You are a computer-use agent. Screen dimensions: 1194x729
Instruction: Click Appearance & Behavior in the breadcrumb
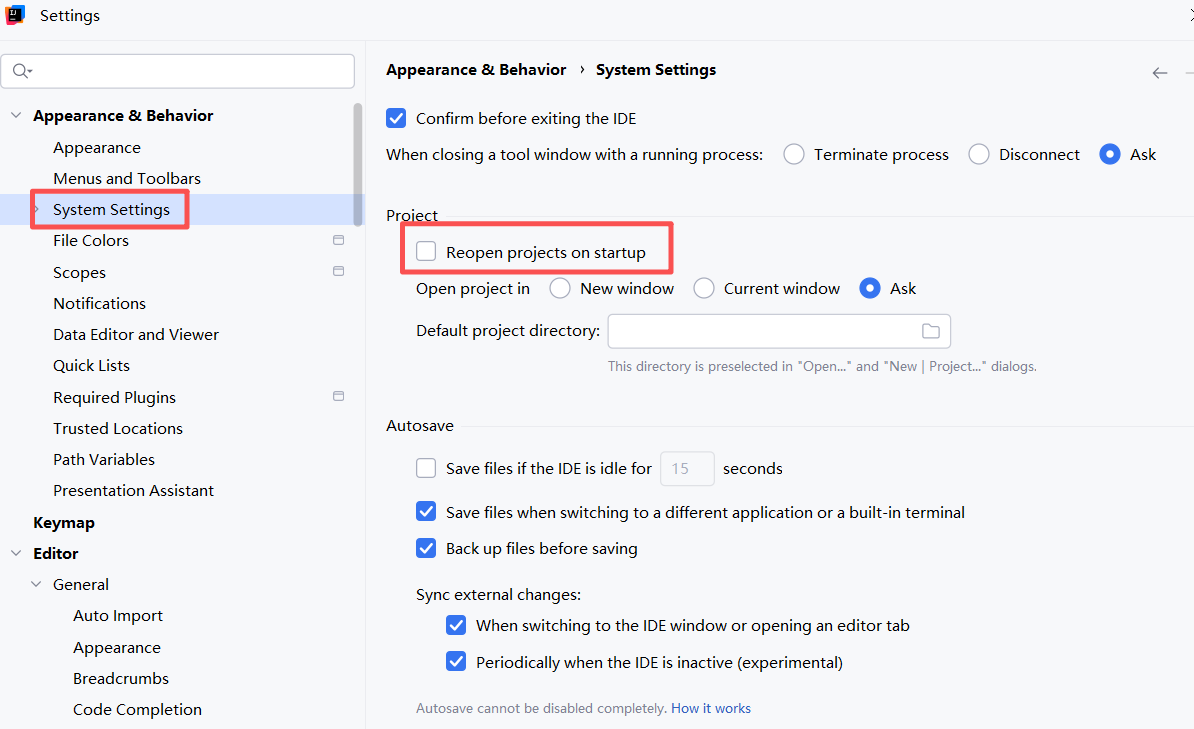coord(476,70)
